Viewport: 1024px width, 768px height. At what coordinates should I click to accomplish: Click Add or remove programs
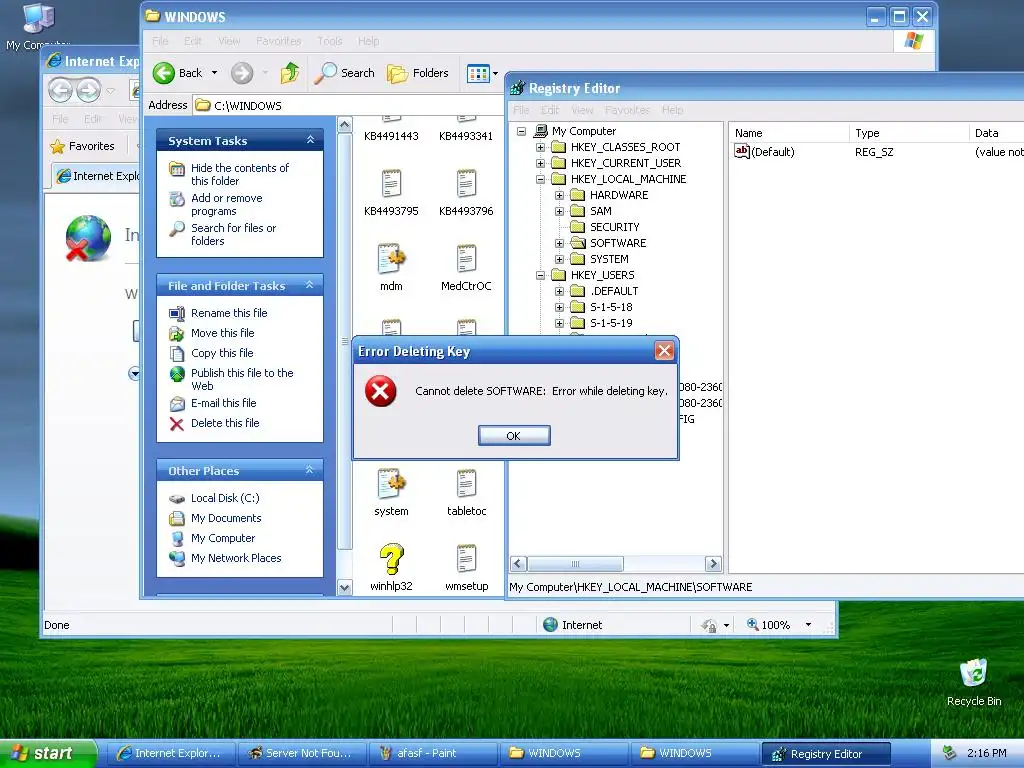[226, 204]
